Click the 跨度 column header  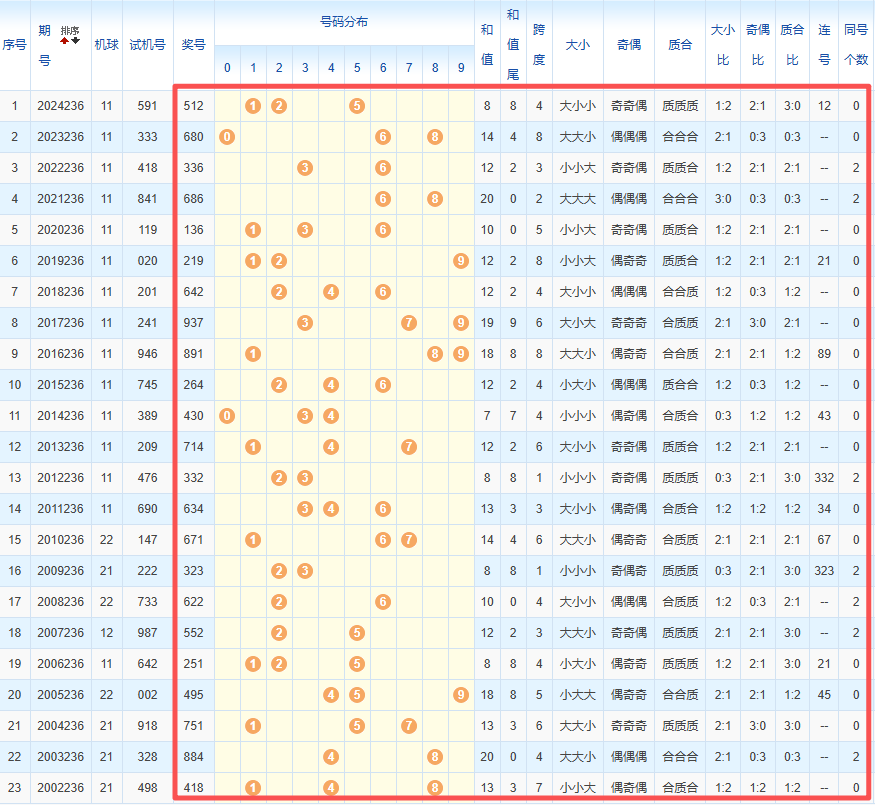(x=539, y=45)
